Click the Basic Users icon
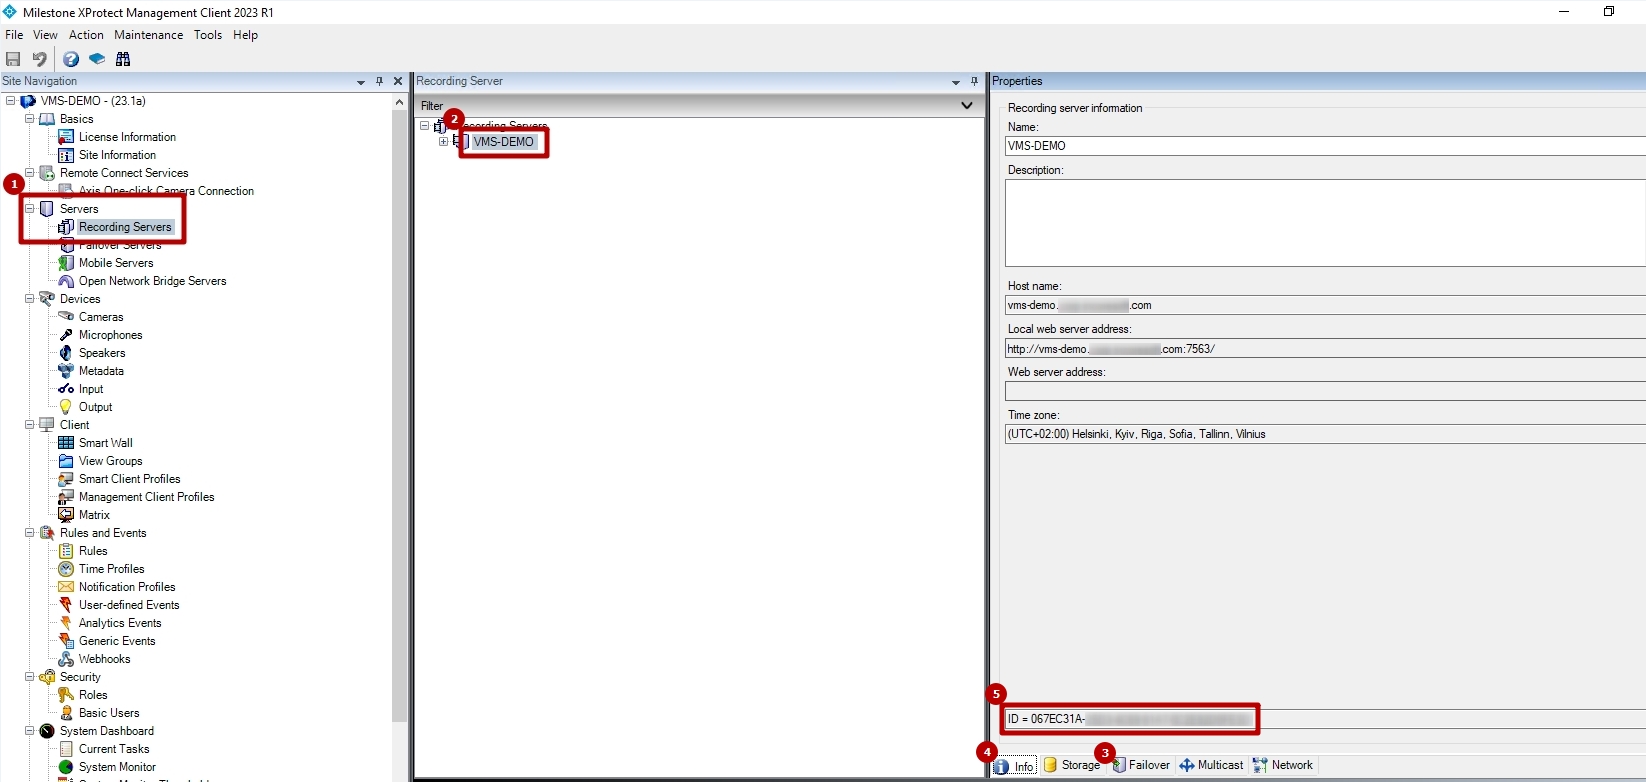The width and height of the screenshot is (1646, 782). tap(66, 713)
